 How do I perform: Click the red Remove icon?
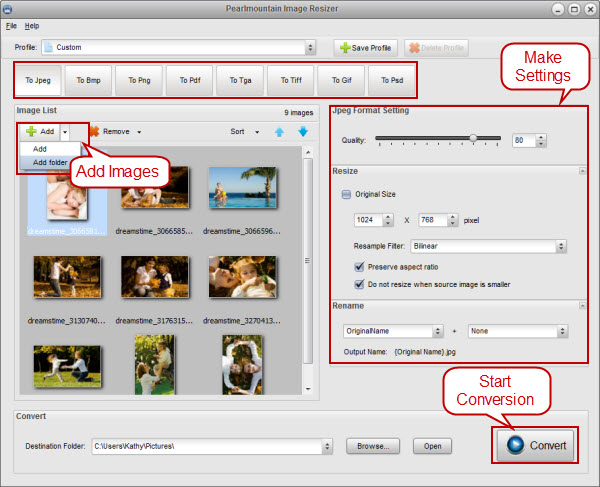click(94, 131)
